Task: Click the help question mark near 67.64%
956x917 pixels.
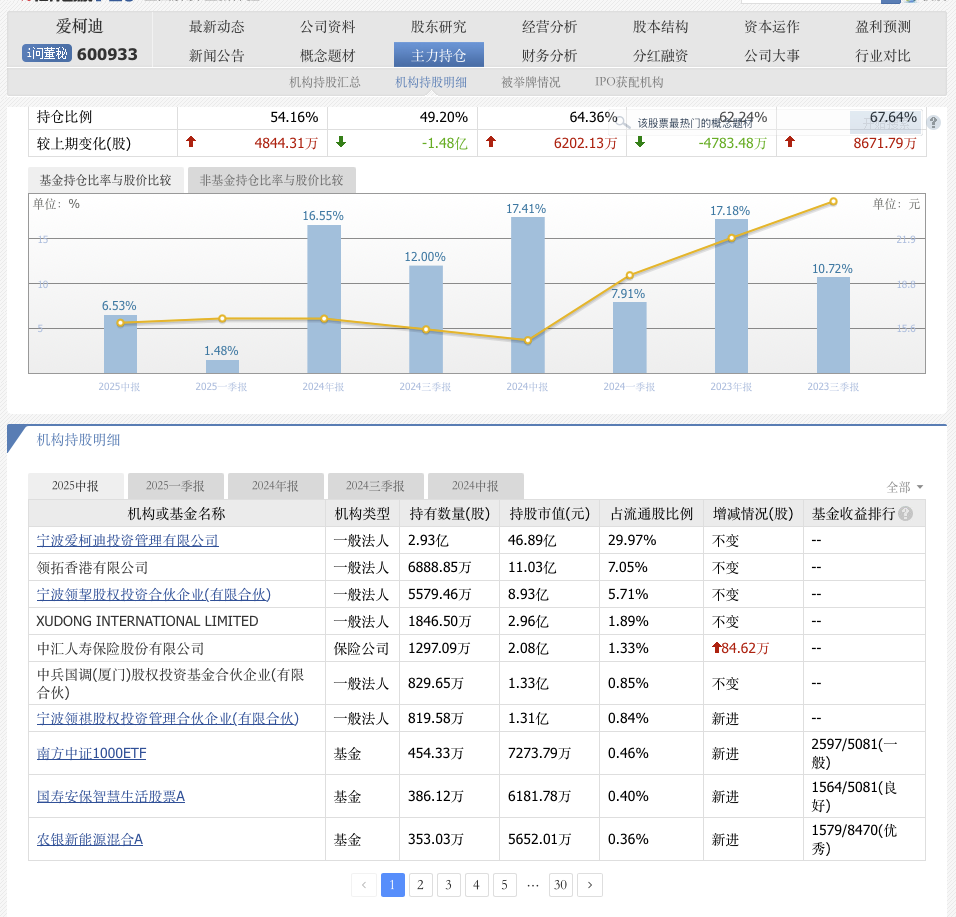Action: pyautogui.click(x=933, y=122)
